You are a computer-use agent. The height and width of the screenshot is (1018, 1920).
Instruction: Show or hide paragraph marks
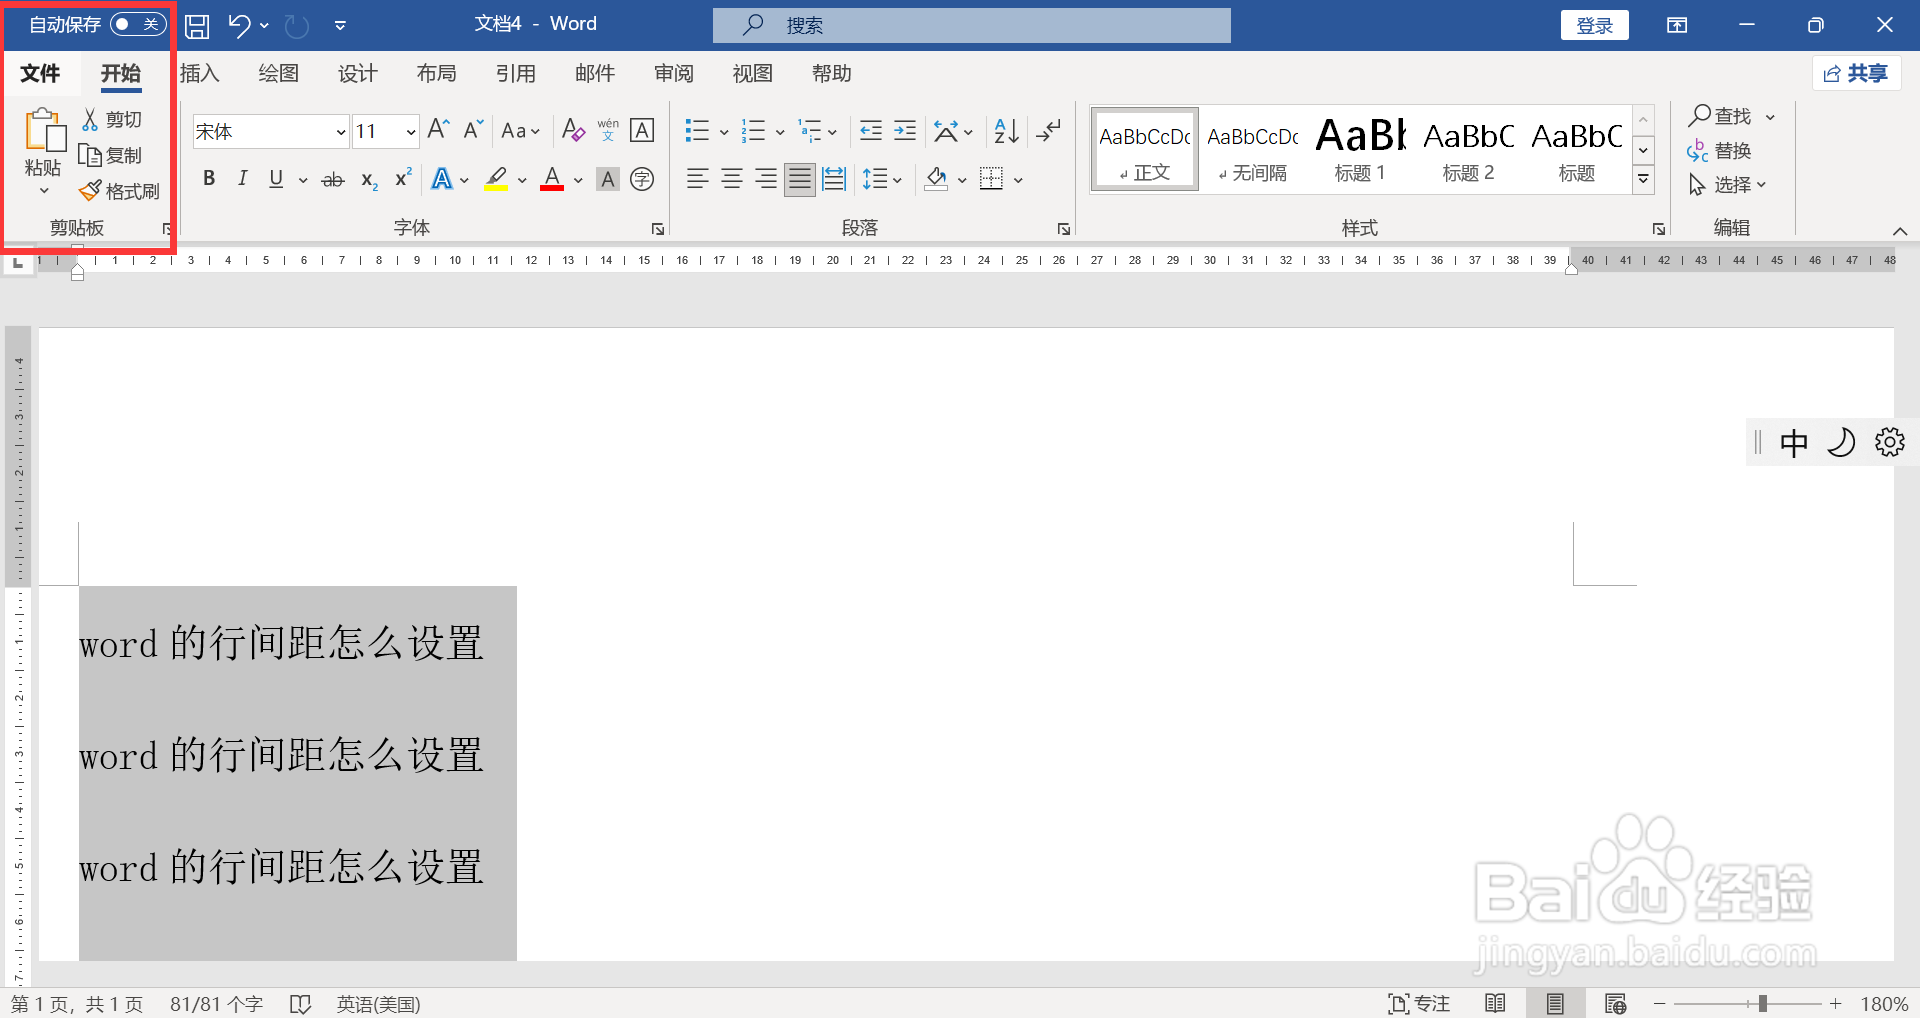coord(1049,130)
